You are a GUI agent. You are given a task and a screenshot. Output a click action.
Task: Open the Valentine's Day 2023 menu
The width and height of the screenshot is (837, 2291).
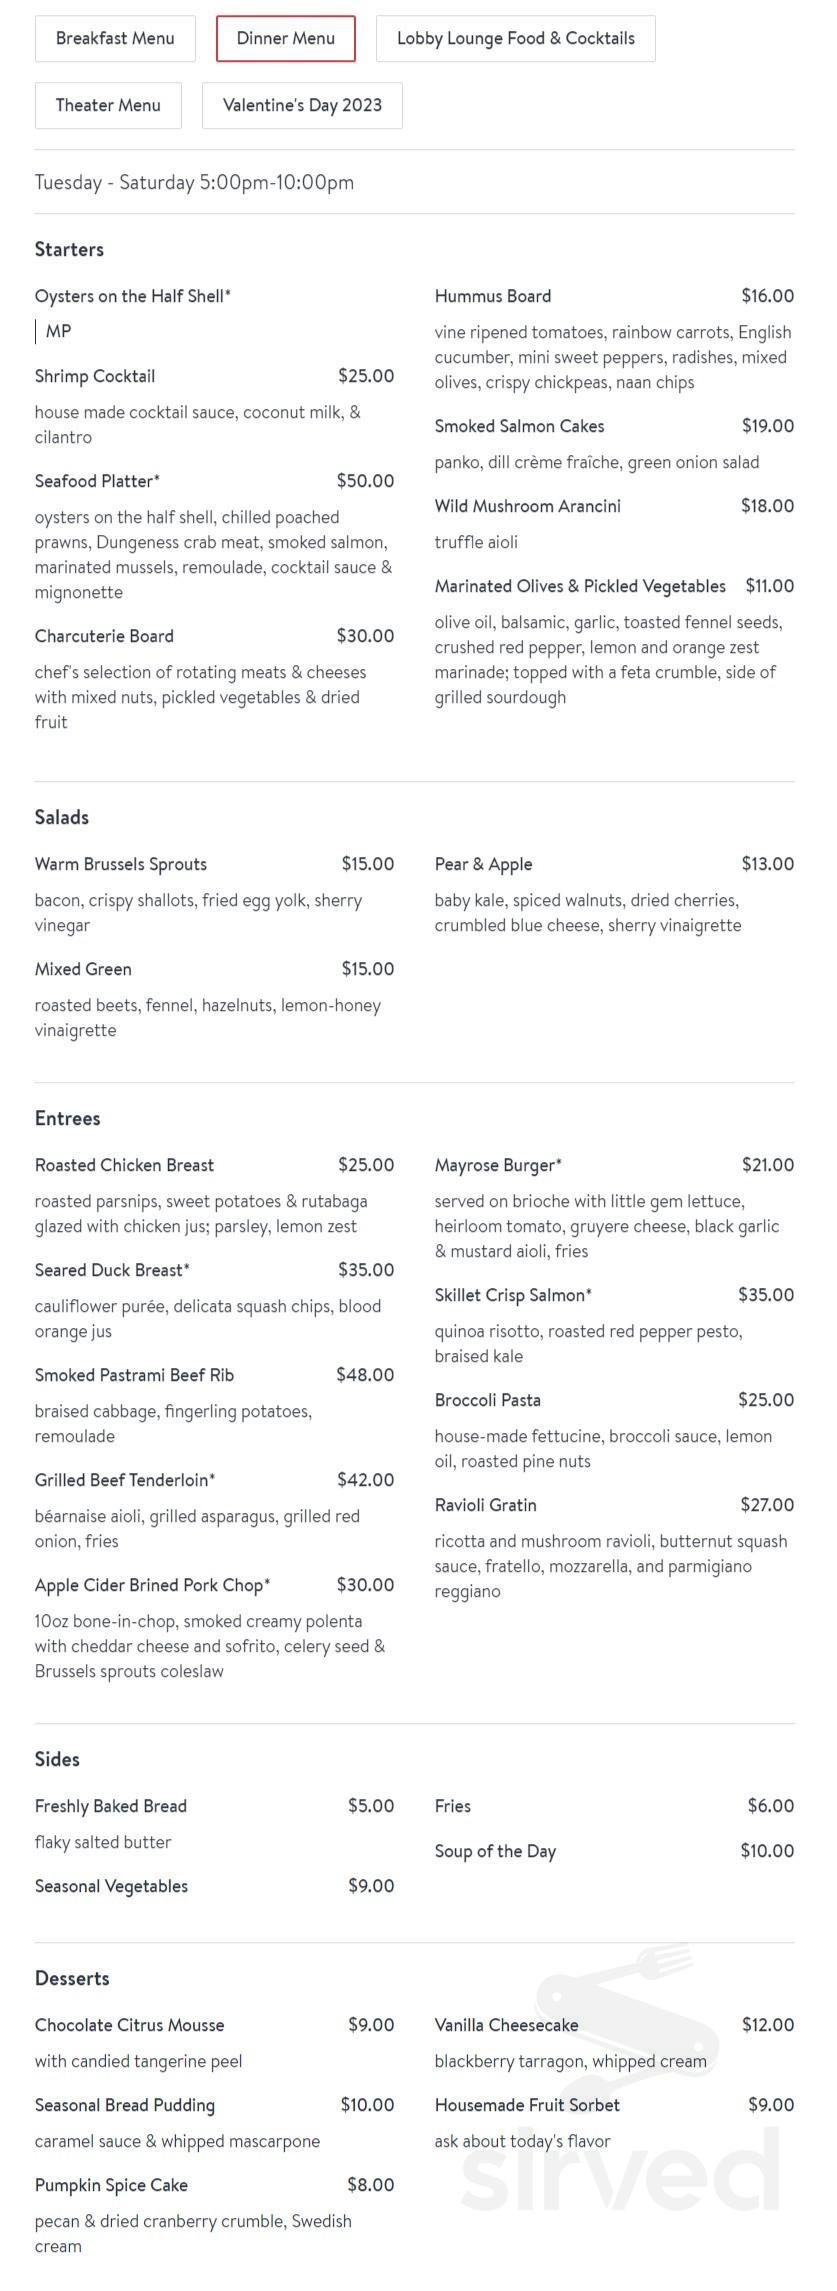click(x=301, y=105)
